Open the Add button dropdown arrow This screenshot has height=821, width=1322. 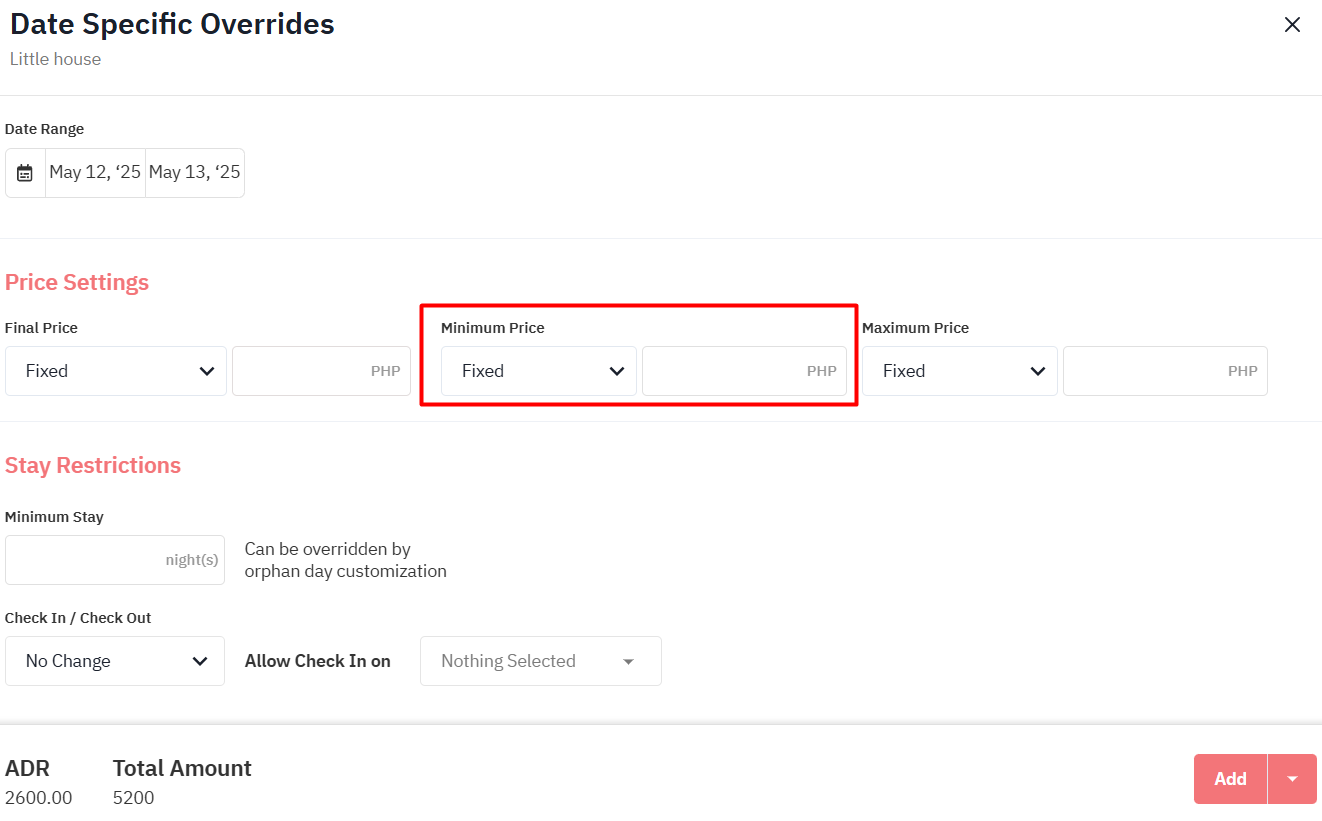[1292, 779]
